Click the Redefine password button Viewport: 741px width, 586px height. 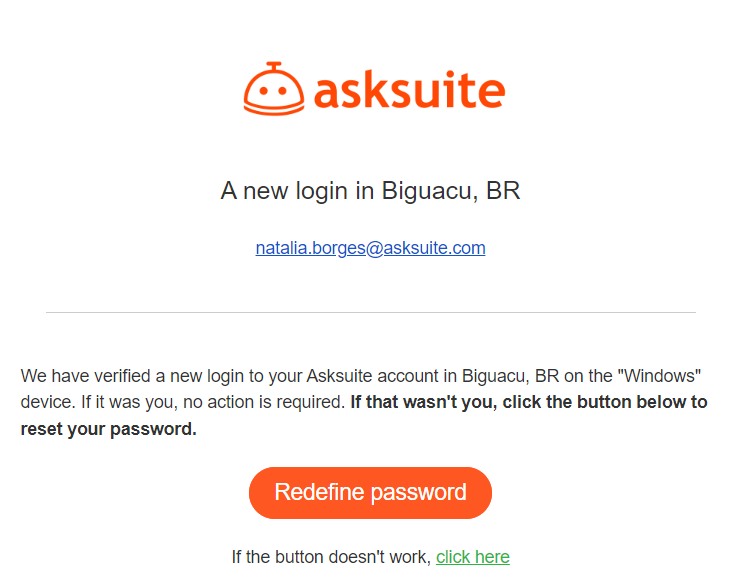[370, 493]
